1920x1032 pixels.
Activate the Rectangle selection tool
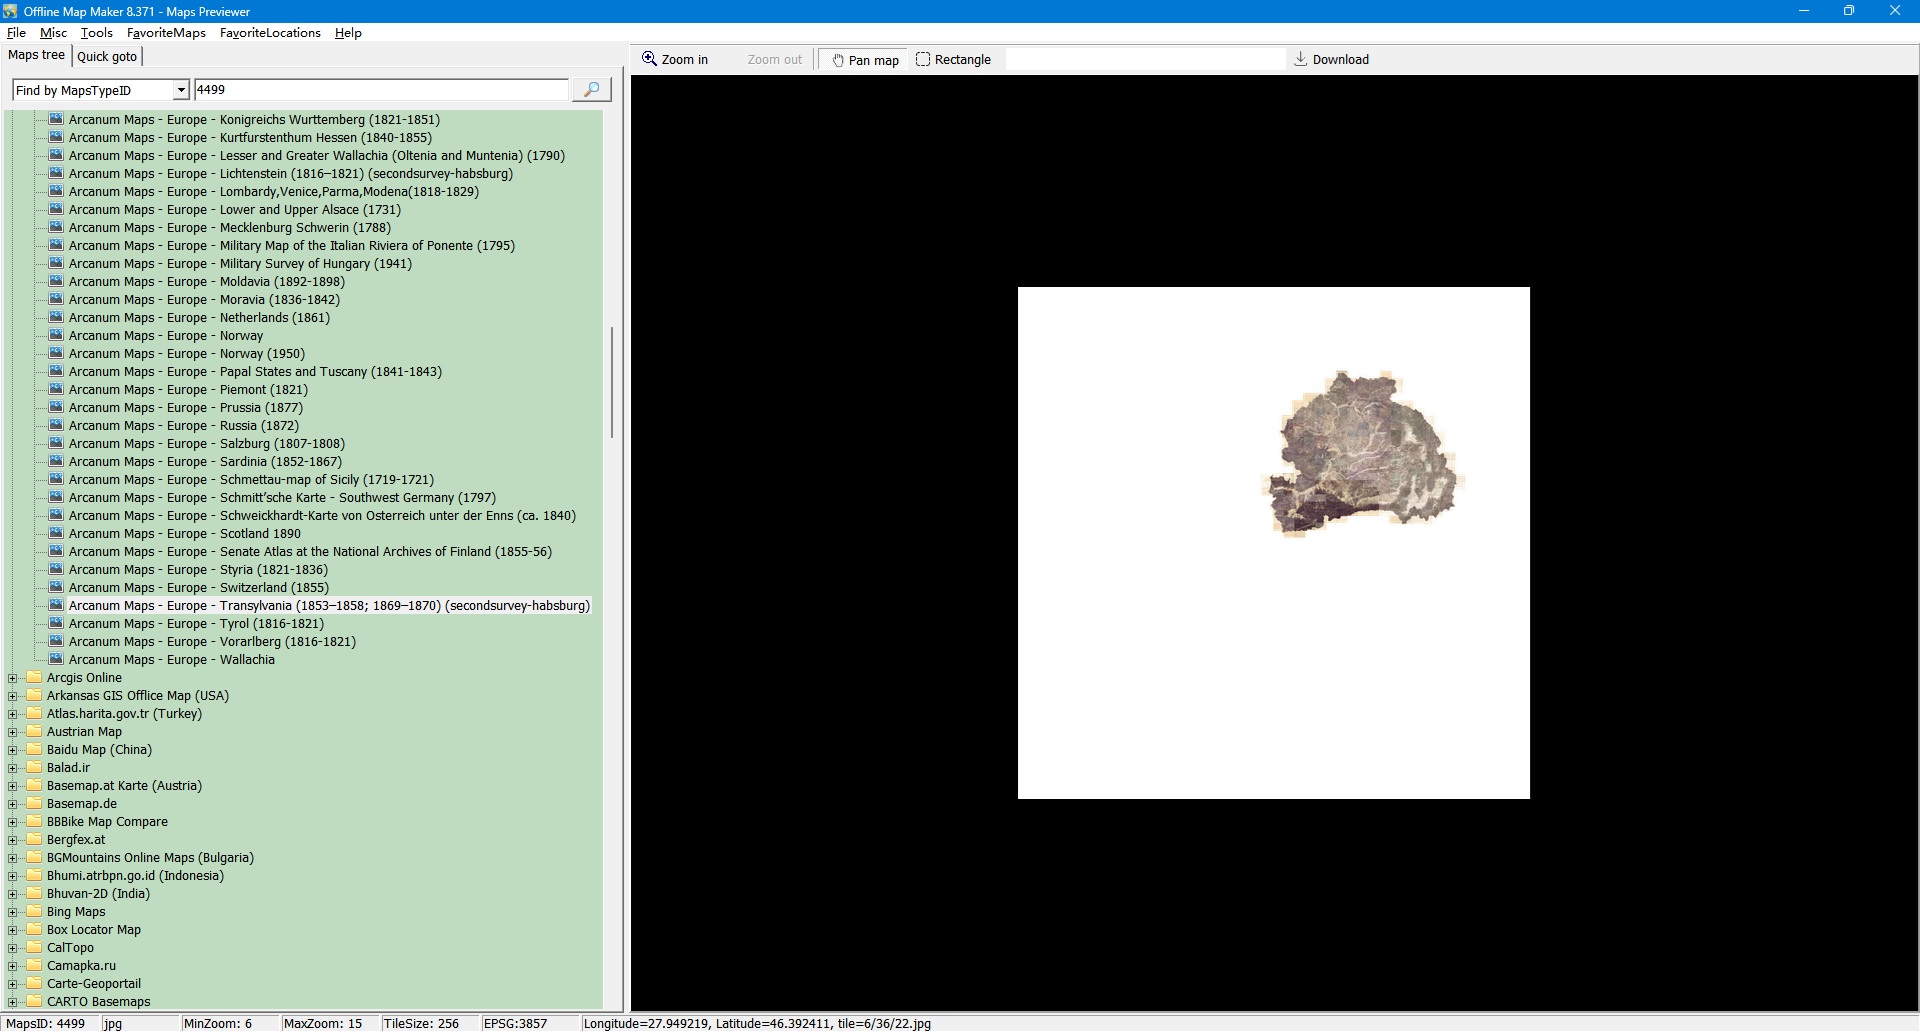953,60
